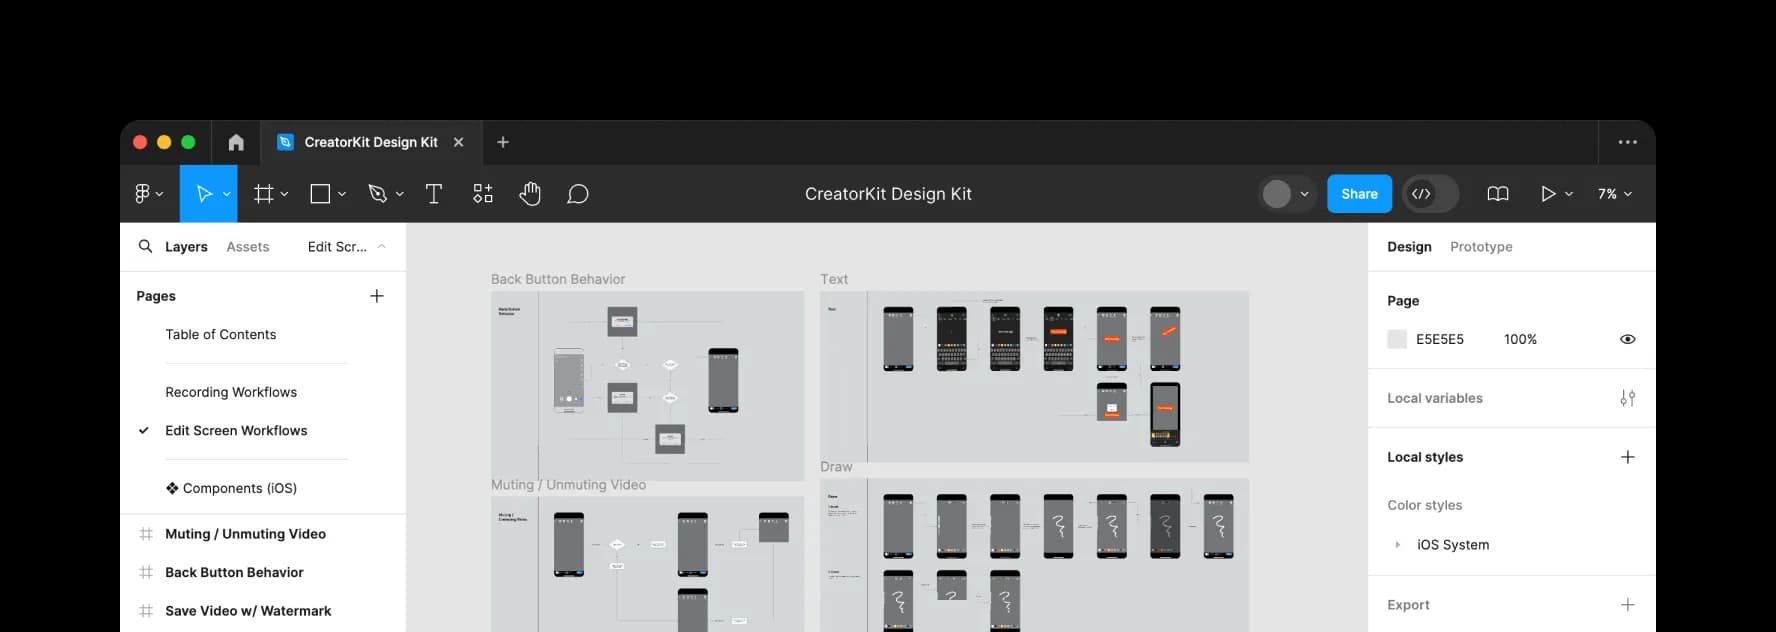Click the centered CreatorKit Design Kit file title
This screenshot has width=1776, height=632.
888,194
